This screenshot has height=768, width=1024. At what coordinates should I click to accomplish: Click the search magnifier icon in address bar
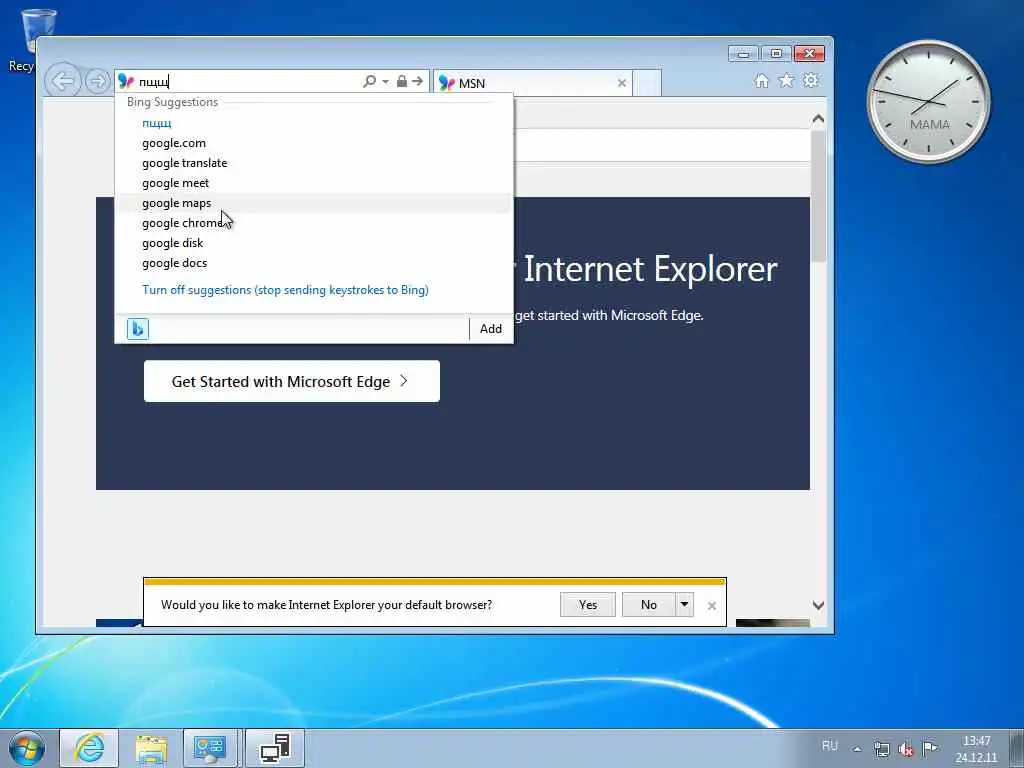pos(369,81)
